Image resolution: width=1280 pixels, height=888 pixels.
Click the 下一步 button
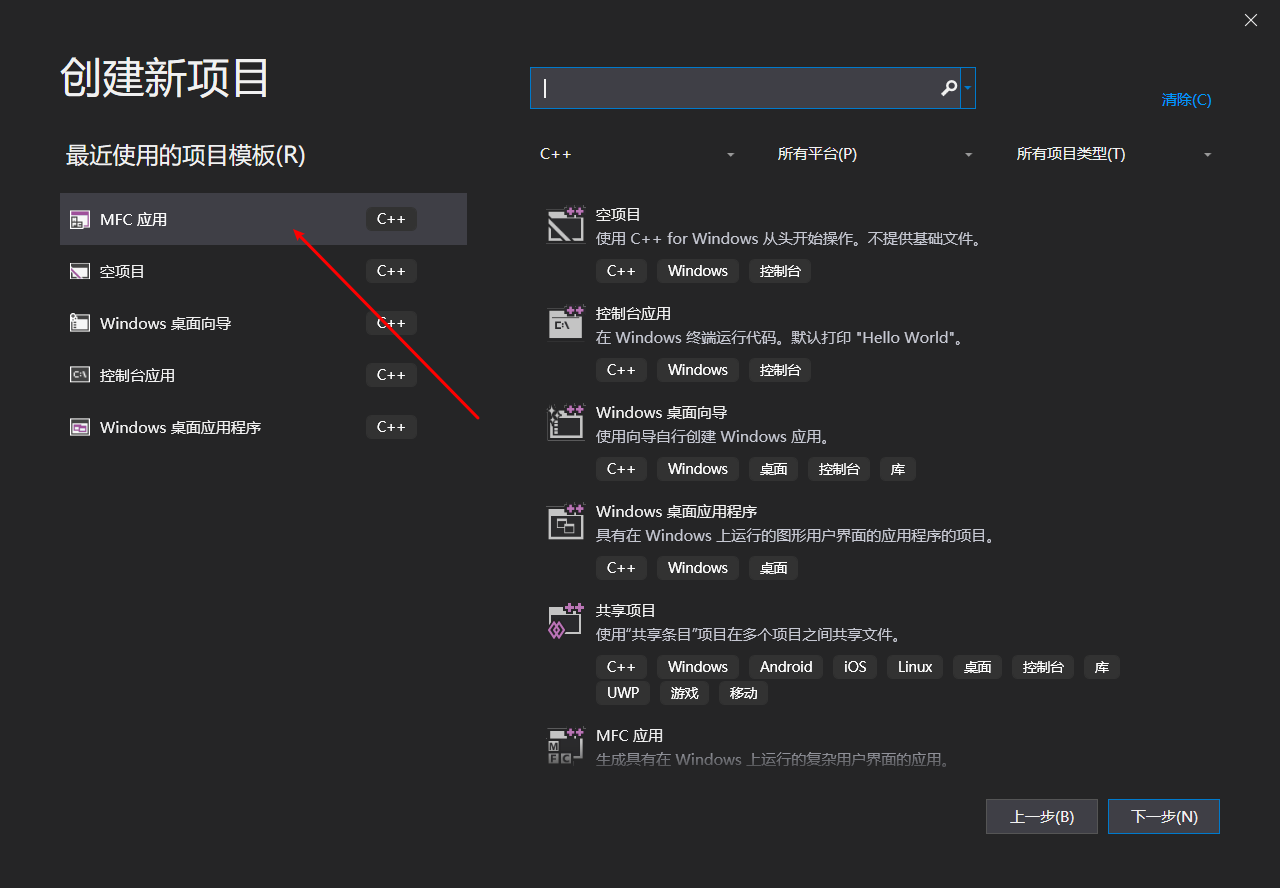click(1163, 816)
